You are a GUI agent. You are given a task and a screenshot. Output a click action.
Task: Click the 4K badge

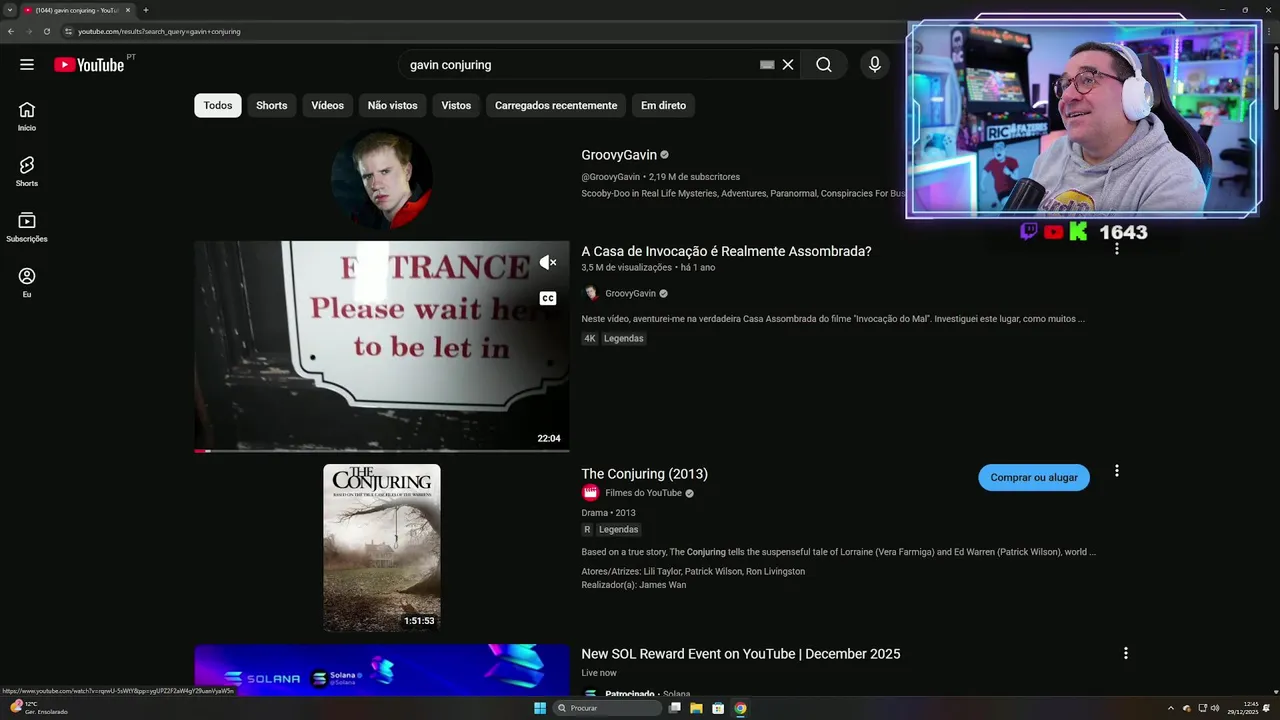pyautogui.click(x=590, y=338)
